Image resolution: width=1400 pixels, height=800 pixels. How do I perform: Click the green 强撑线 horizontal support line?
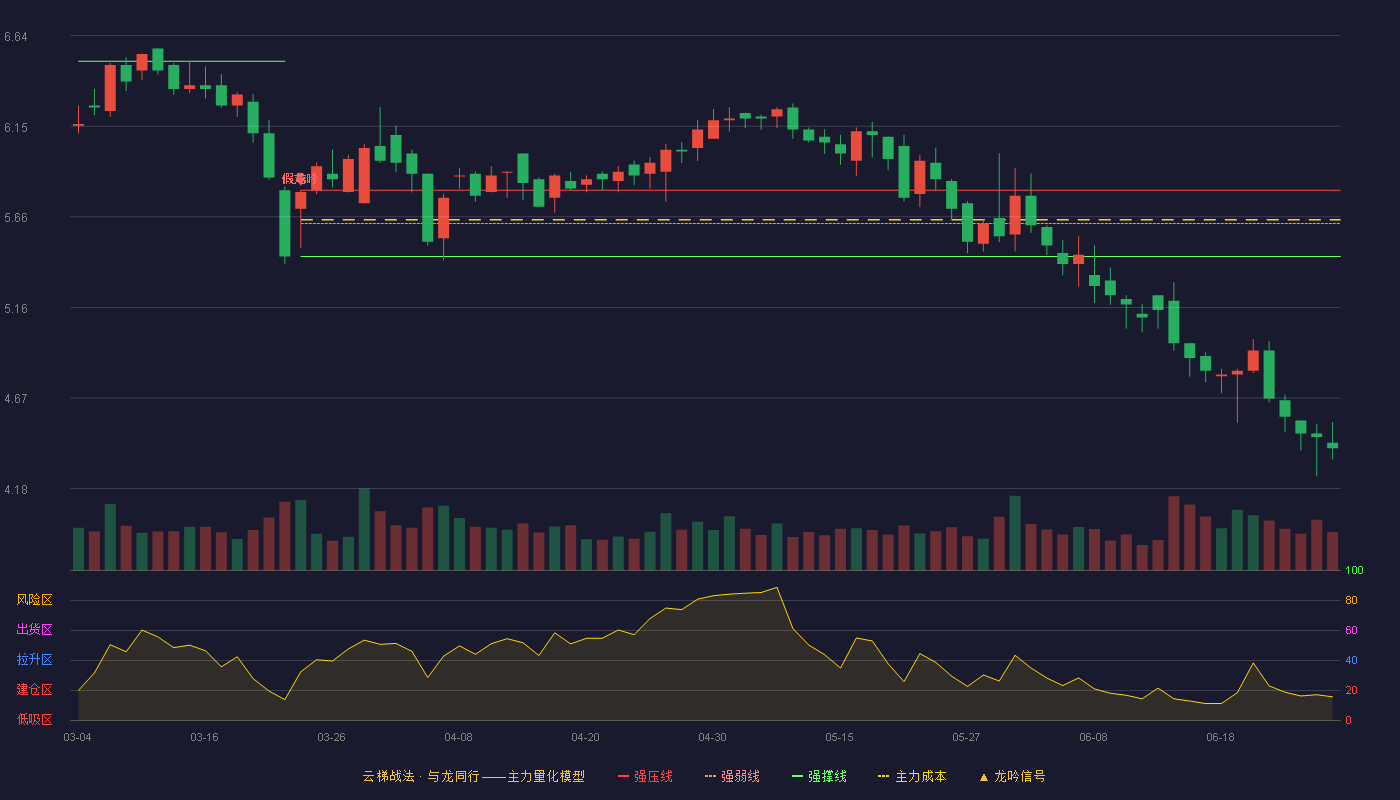pos(820,257)
